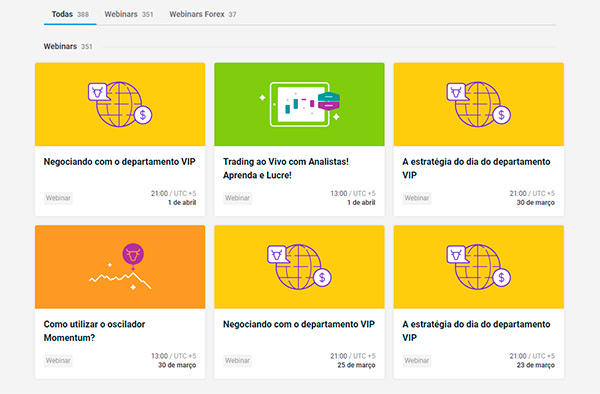Open 'A estratégia do dia' 30 de março webinar
Image resolution: width=600 pixels, height=394 pixels.
476,168
